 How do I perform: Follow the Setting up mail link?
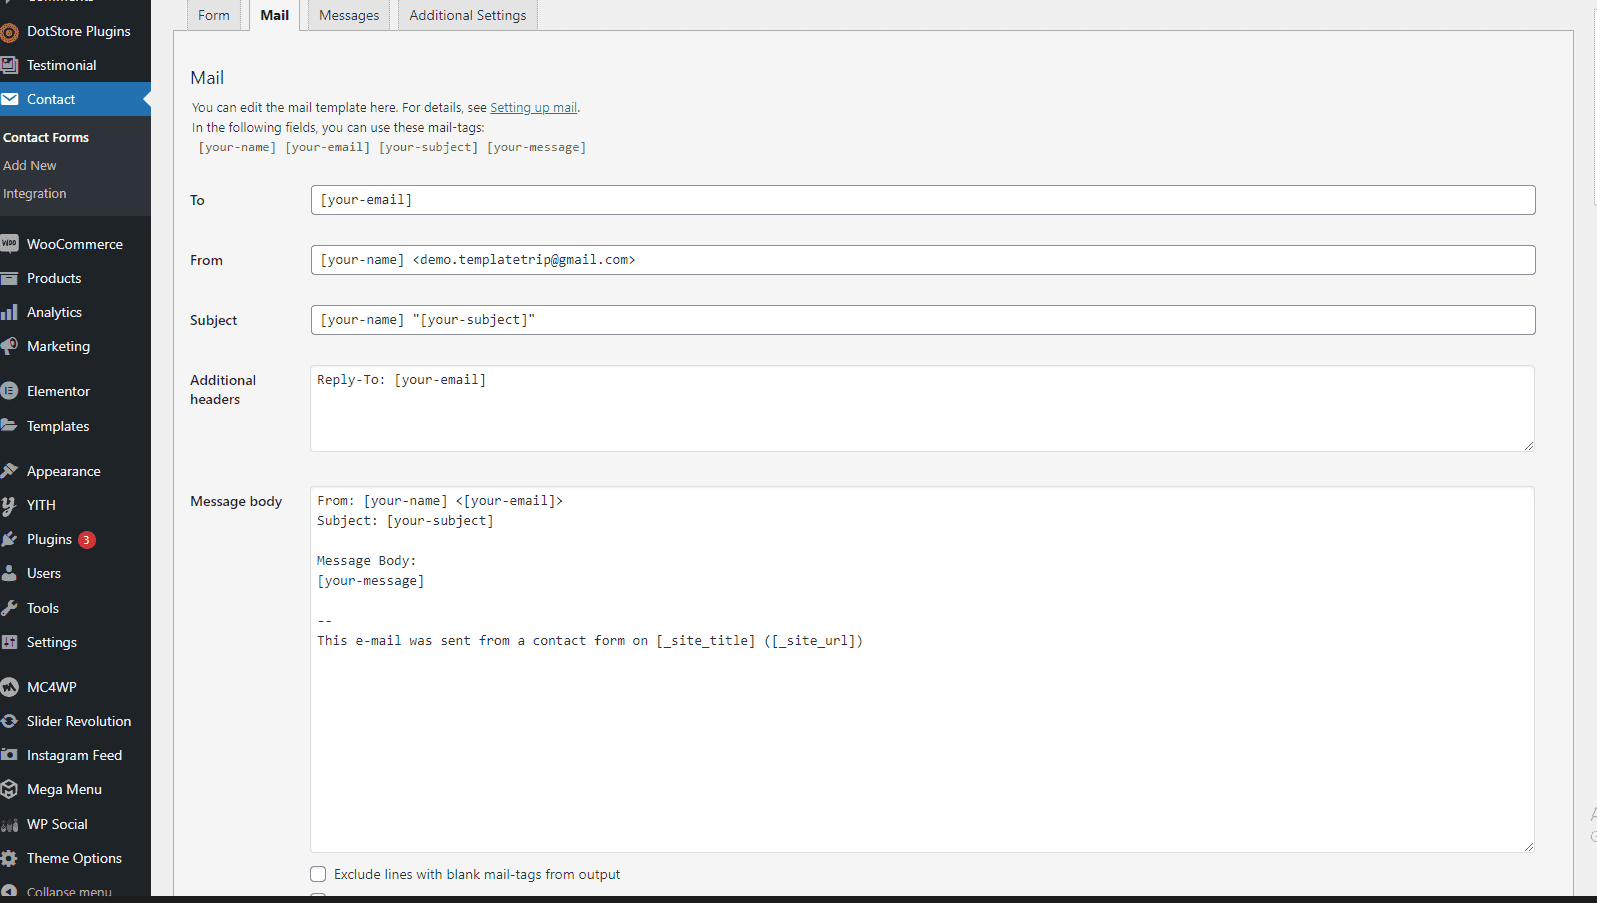tap(533, 107)
